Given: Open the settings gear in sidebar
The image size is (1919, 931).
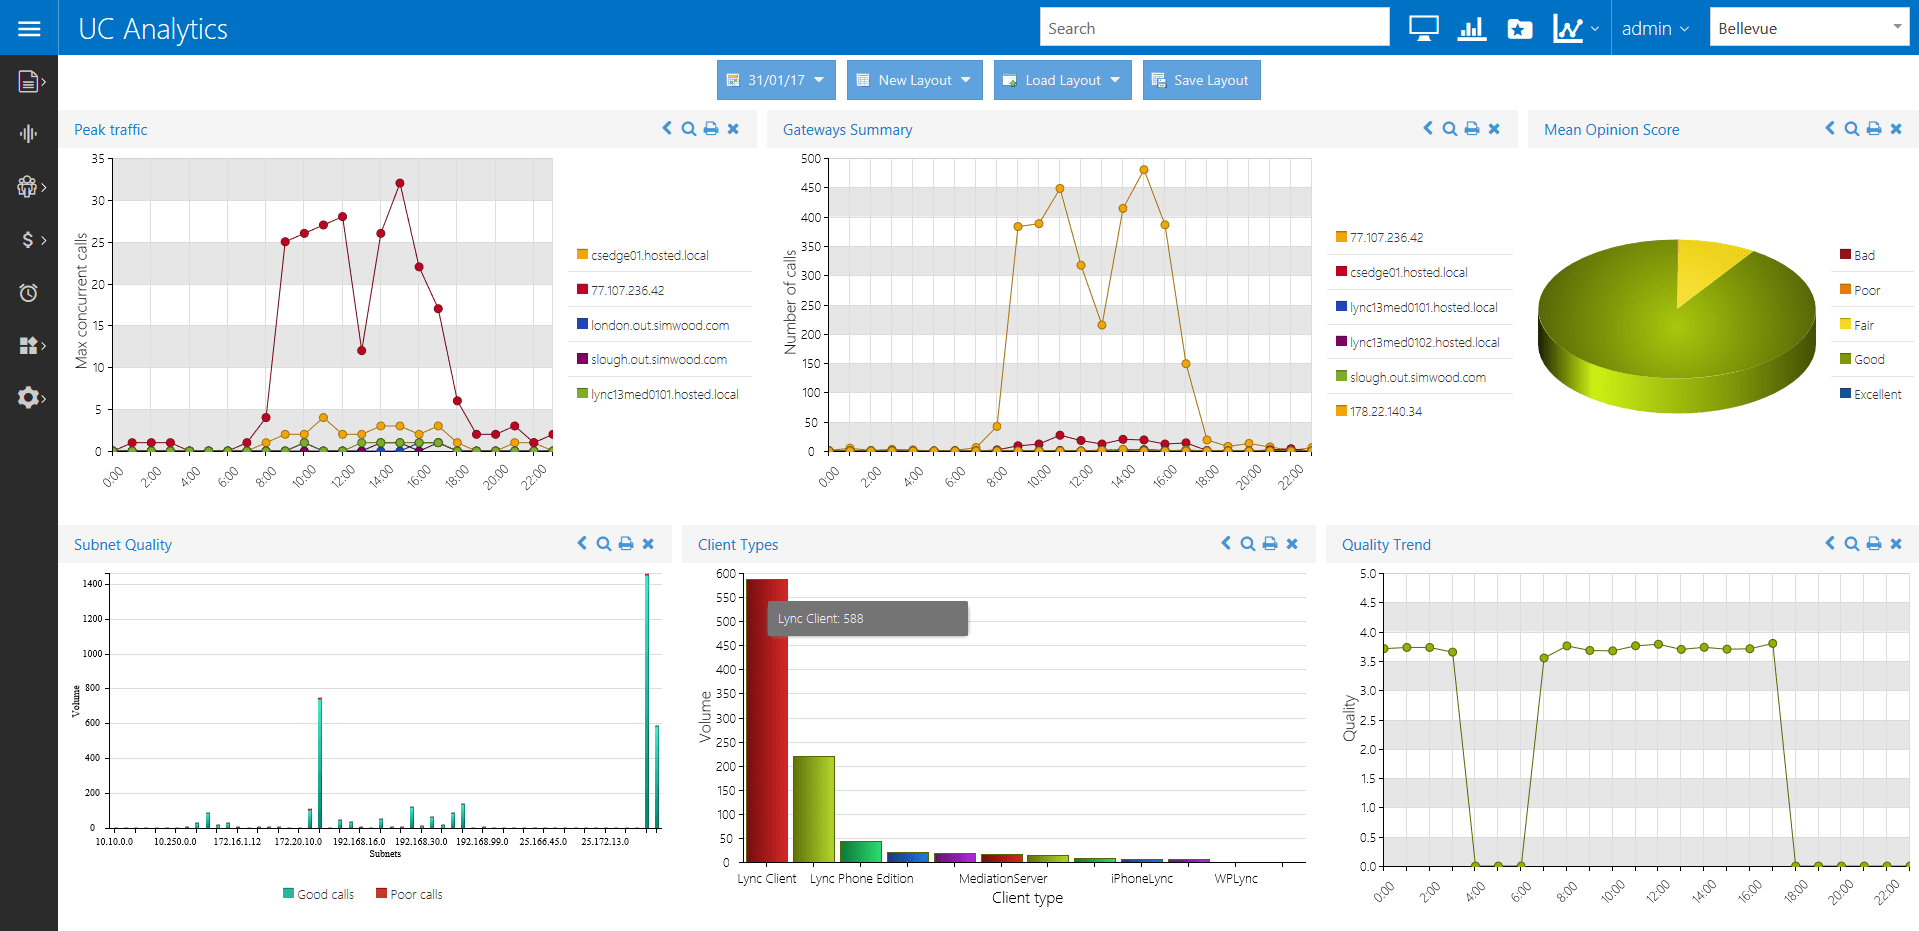Looking at the screenshot, I should point(29,397).
